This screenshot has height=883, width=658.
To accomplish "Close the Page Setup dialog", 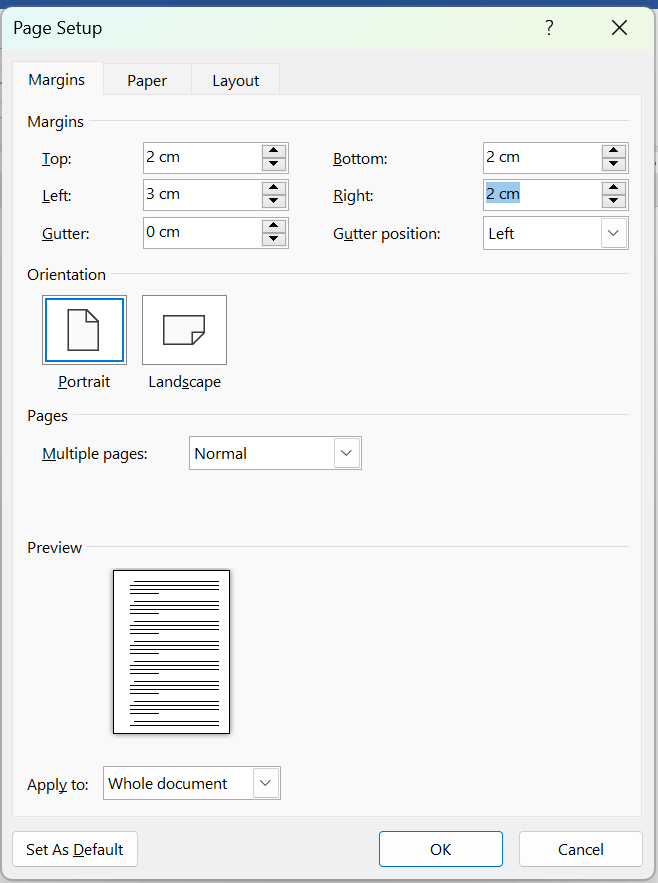I will pos(619,28).
